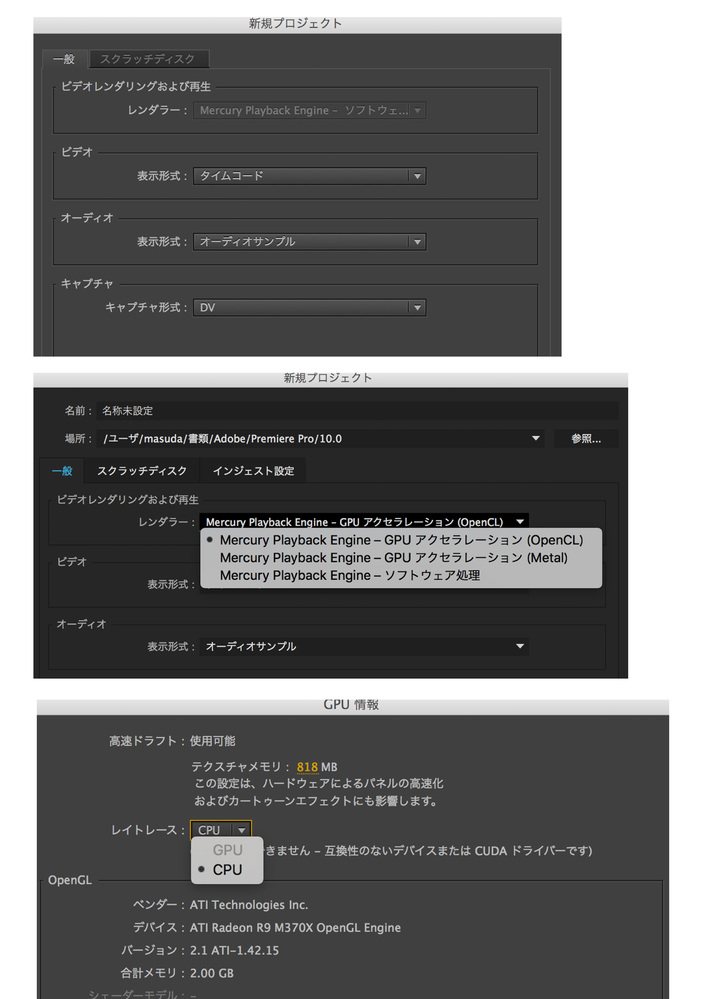The height and width of the screenshot is (999, 706).
Task: Select the 一般 tab in middle dialog
Action: tap(62, 471)
